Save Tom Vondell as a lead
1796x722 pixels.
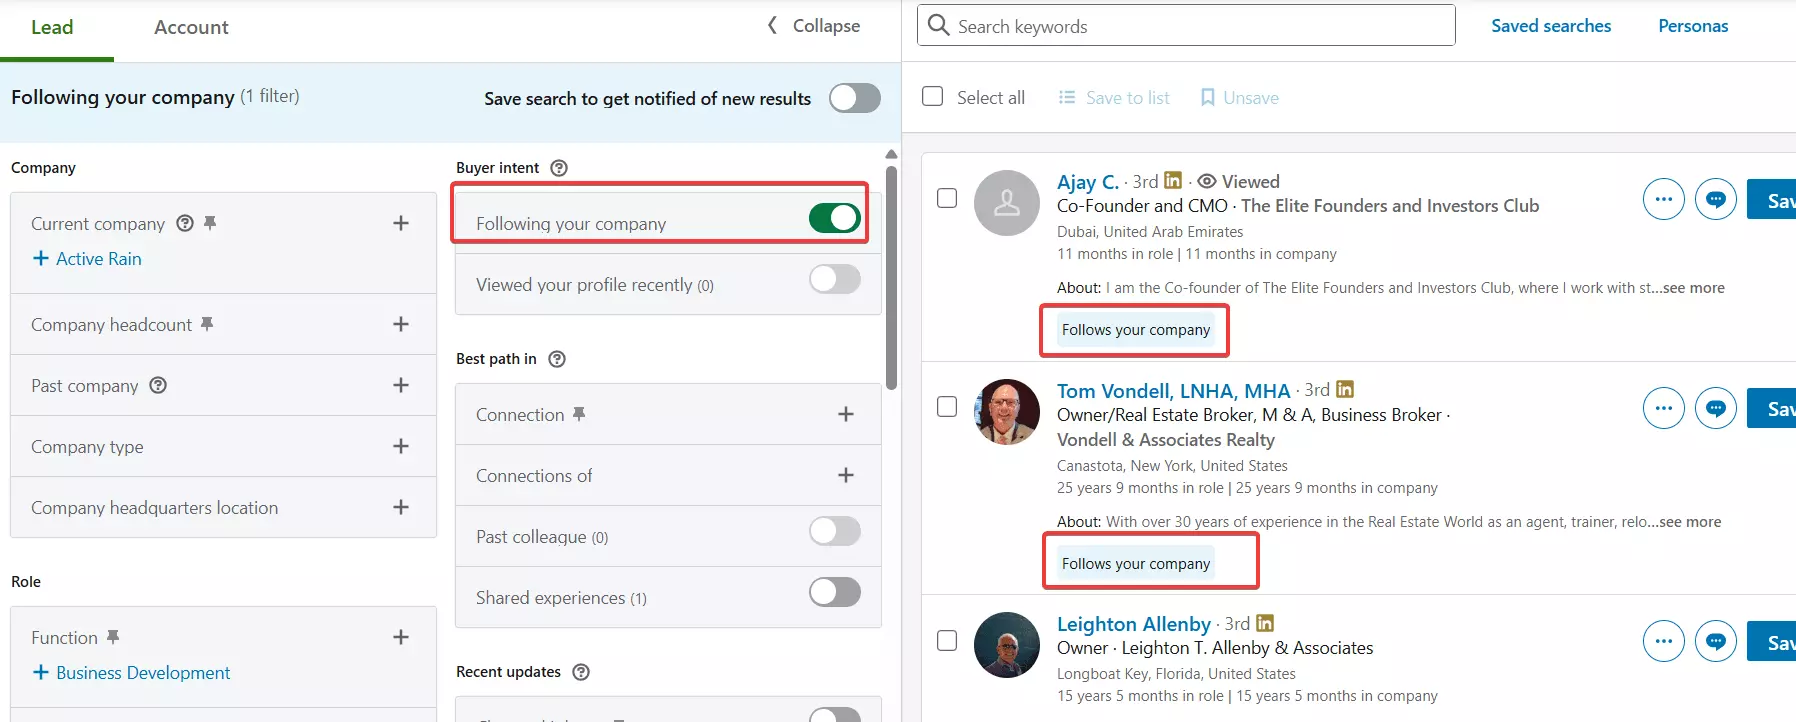pyautogui.click(x=1772, y=408)
